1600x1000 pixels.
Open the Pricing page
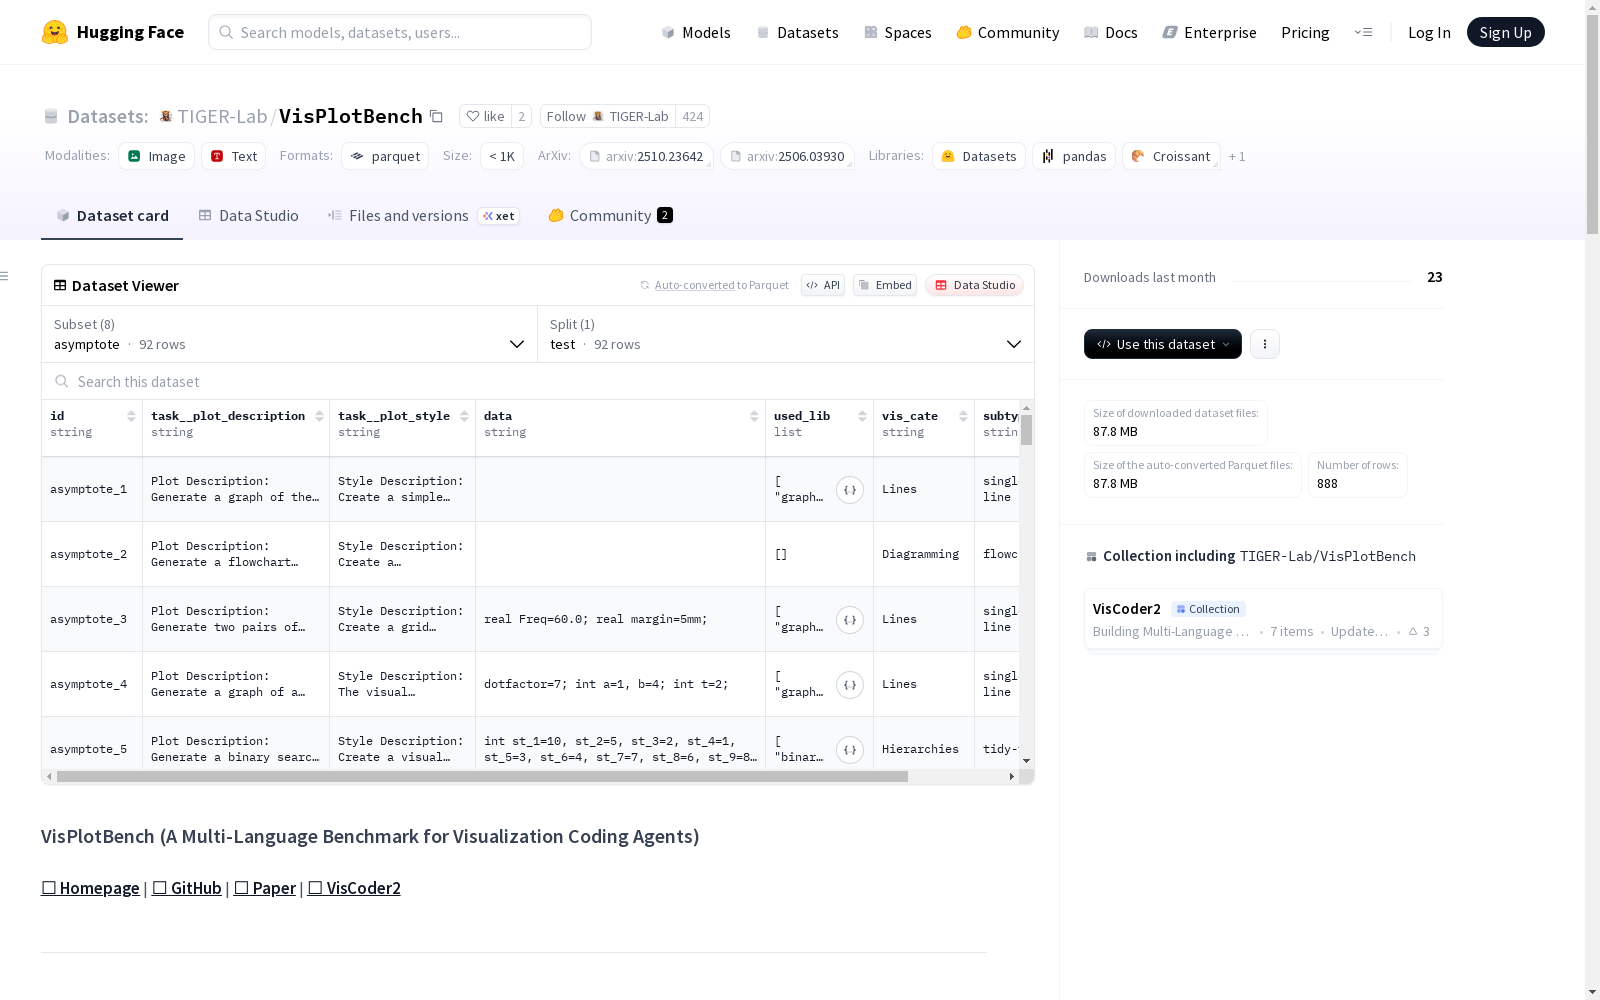[x=1305, y=32]
